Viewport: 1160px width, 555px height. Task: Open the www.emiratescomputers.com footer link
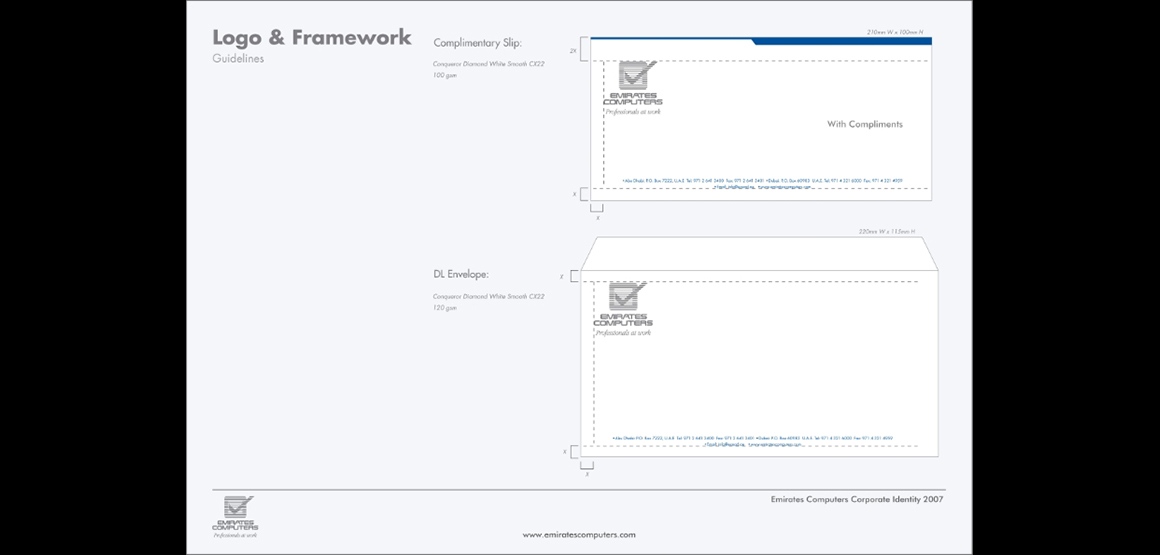pyautogui.click(x=579, y=535)
